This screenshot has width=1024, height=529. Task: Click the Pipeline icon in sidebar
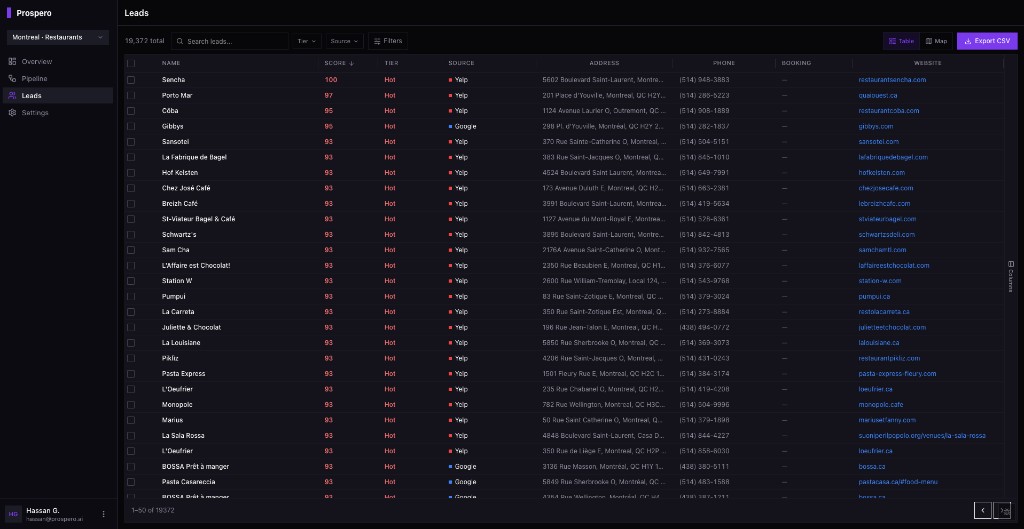click(x=12, y=78)
